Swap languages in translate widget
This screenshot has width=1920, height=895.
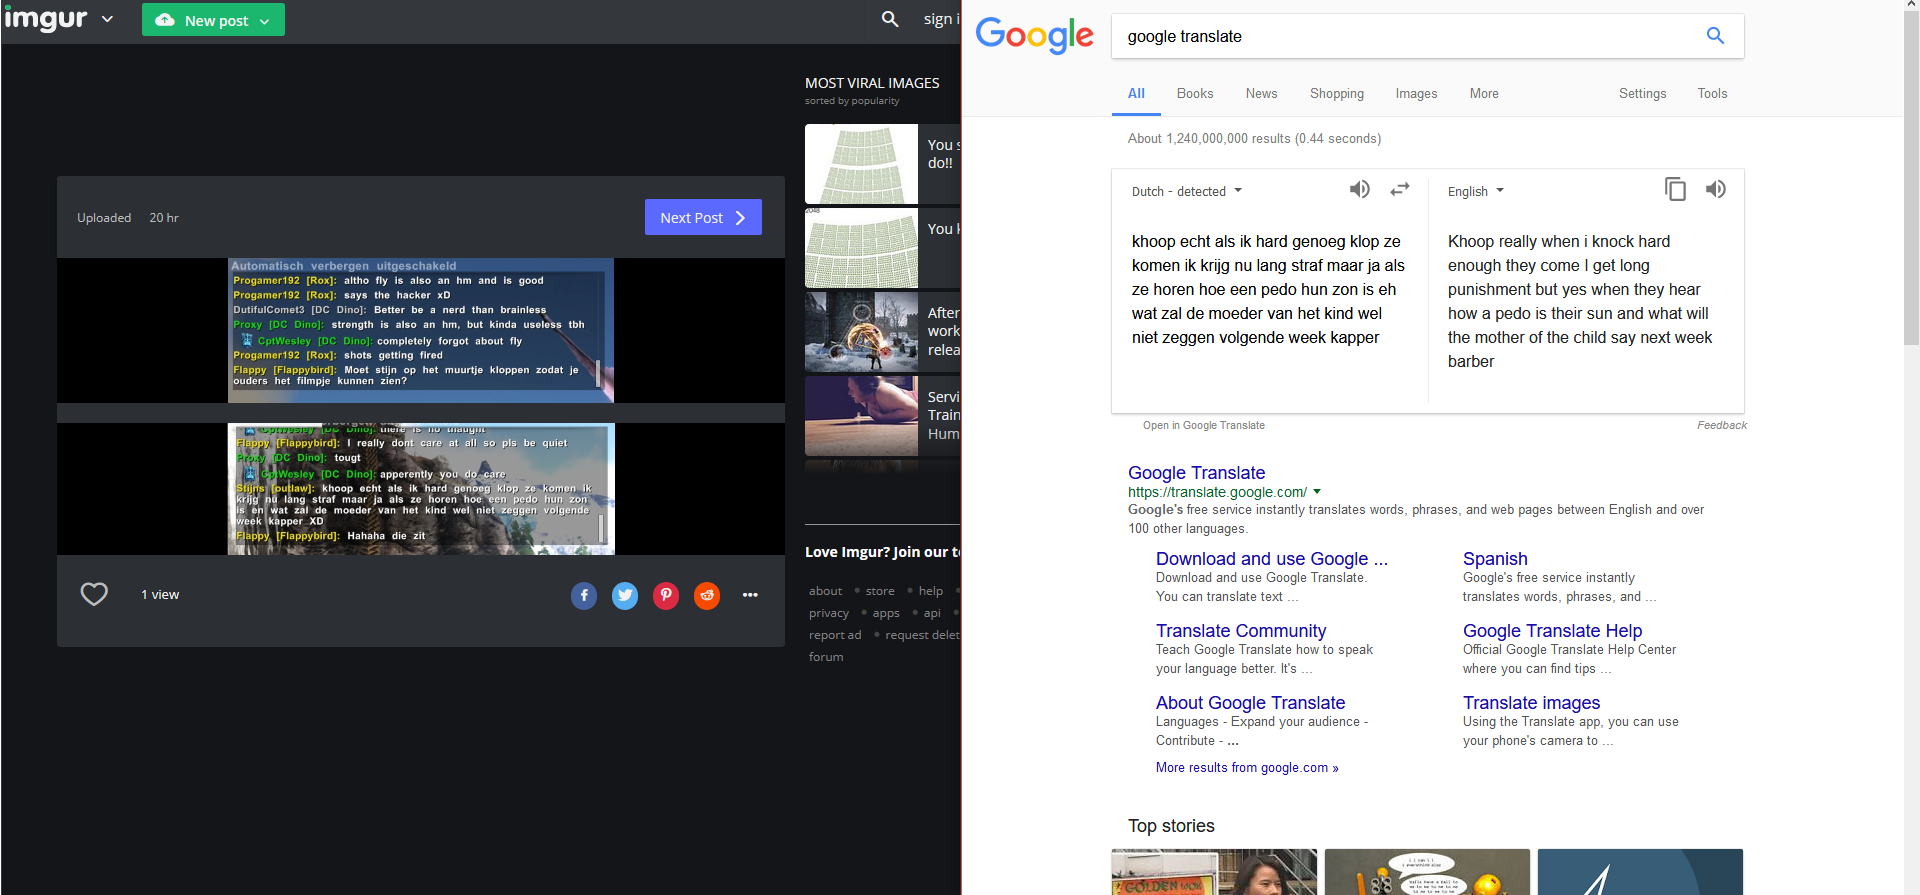pos(1399,189)
